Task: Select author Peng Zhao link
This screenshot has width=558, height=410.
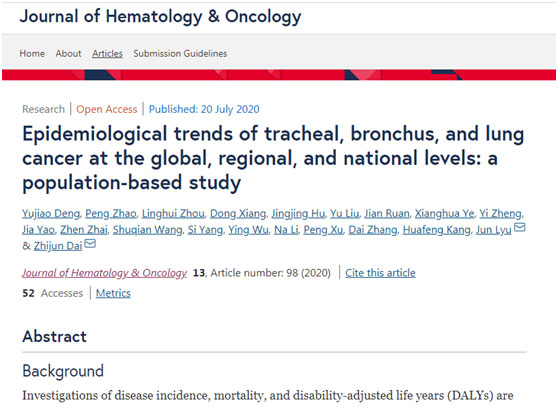Action: [x=111, y=214]
